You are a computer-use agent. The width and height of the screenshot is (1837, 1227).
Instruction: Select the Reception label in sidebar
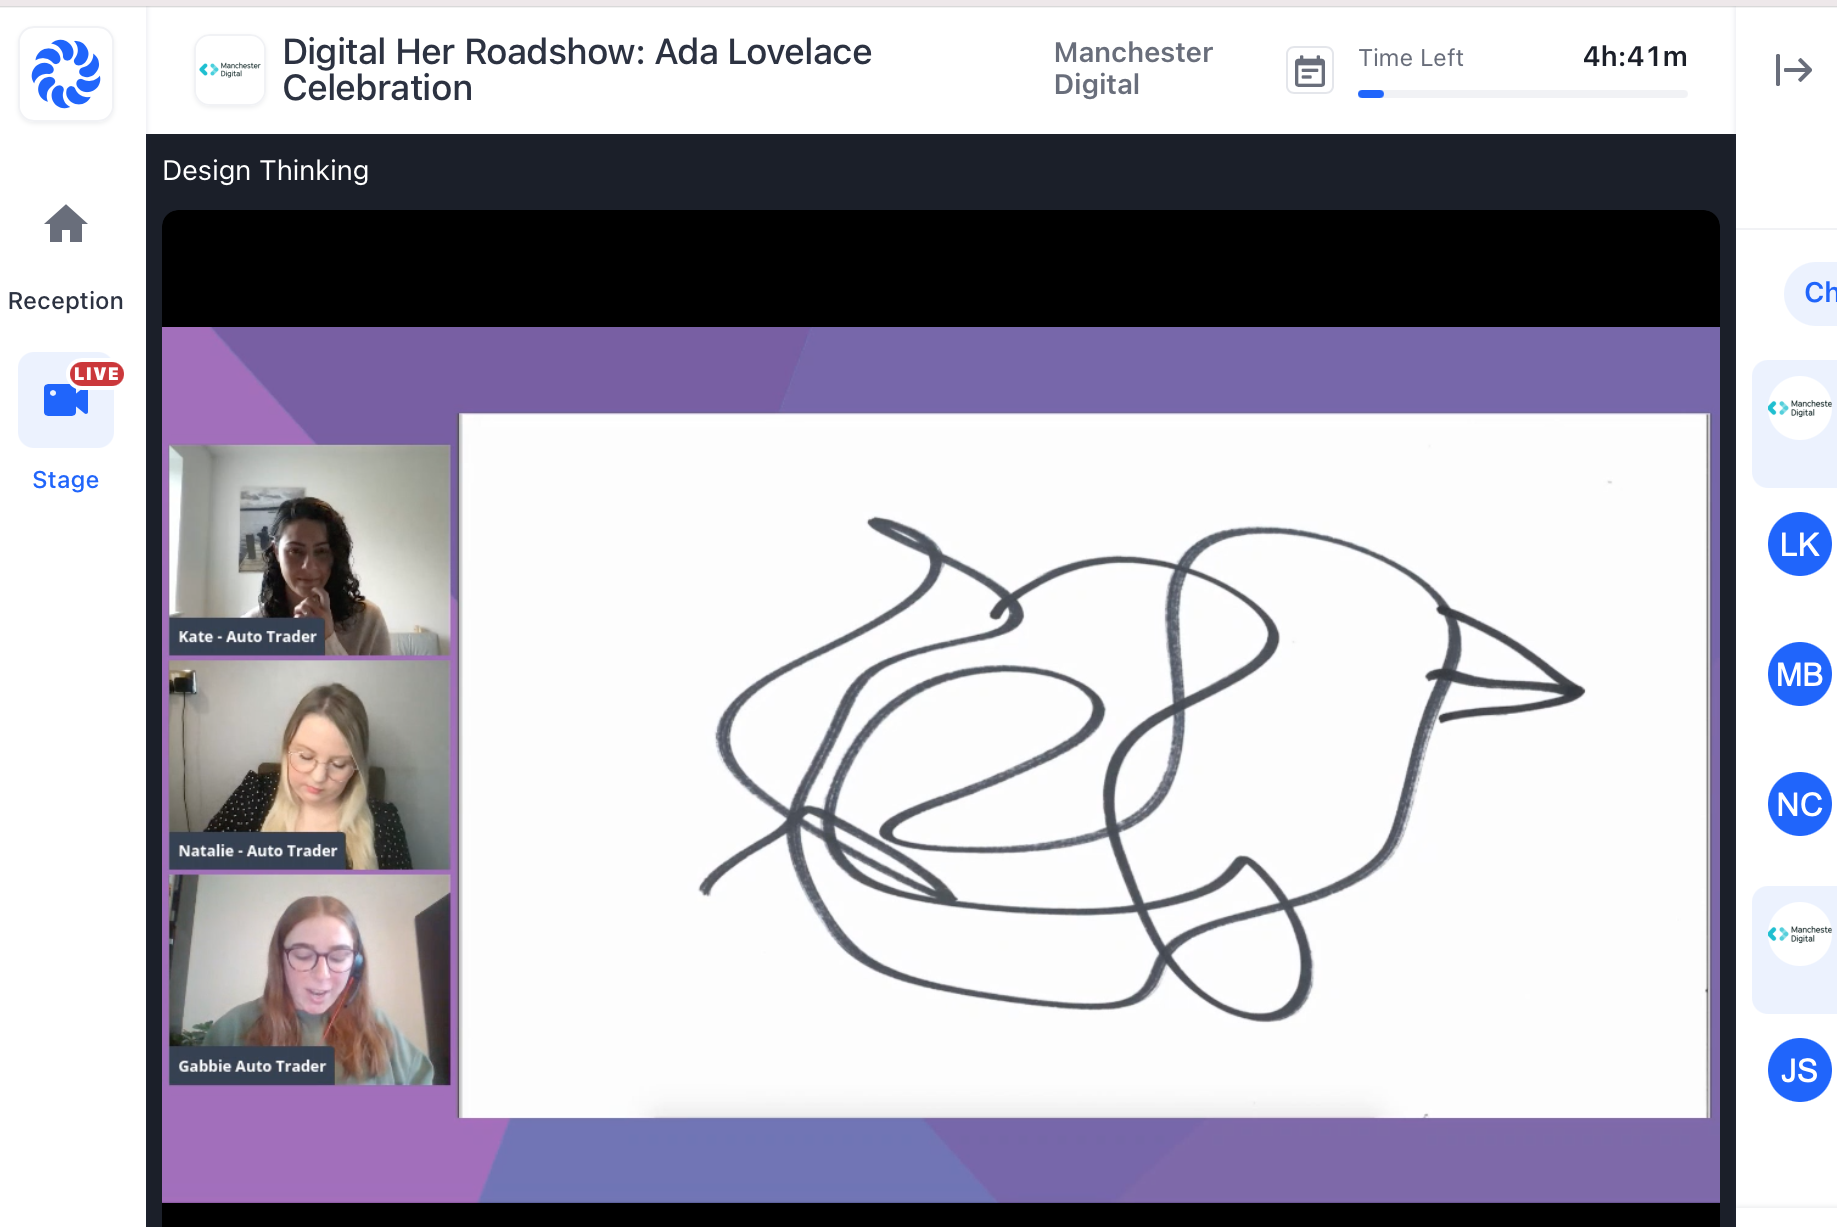pyautogui.click(x=66, y=301)
